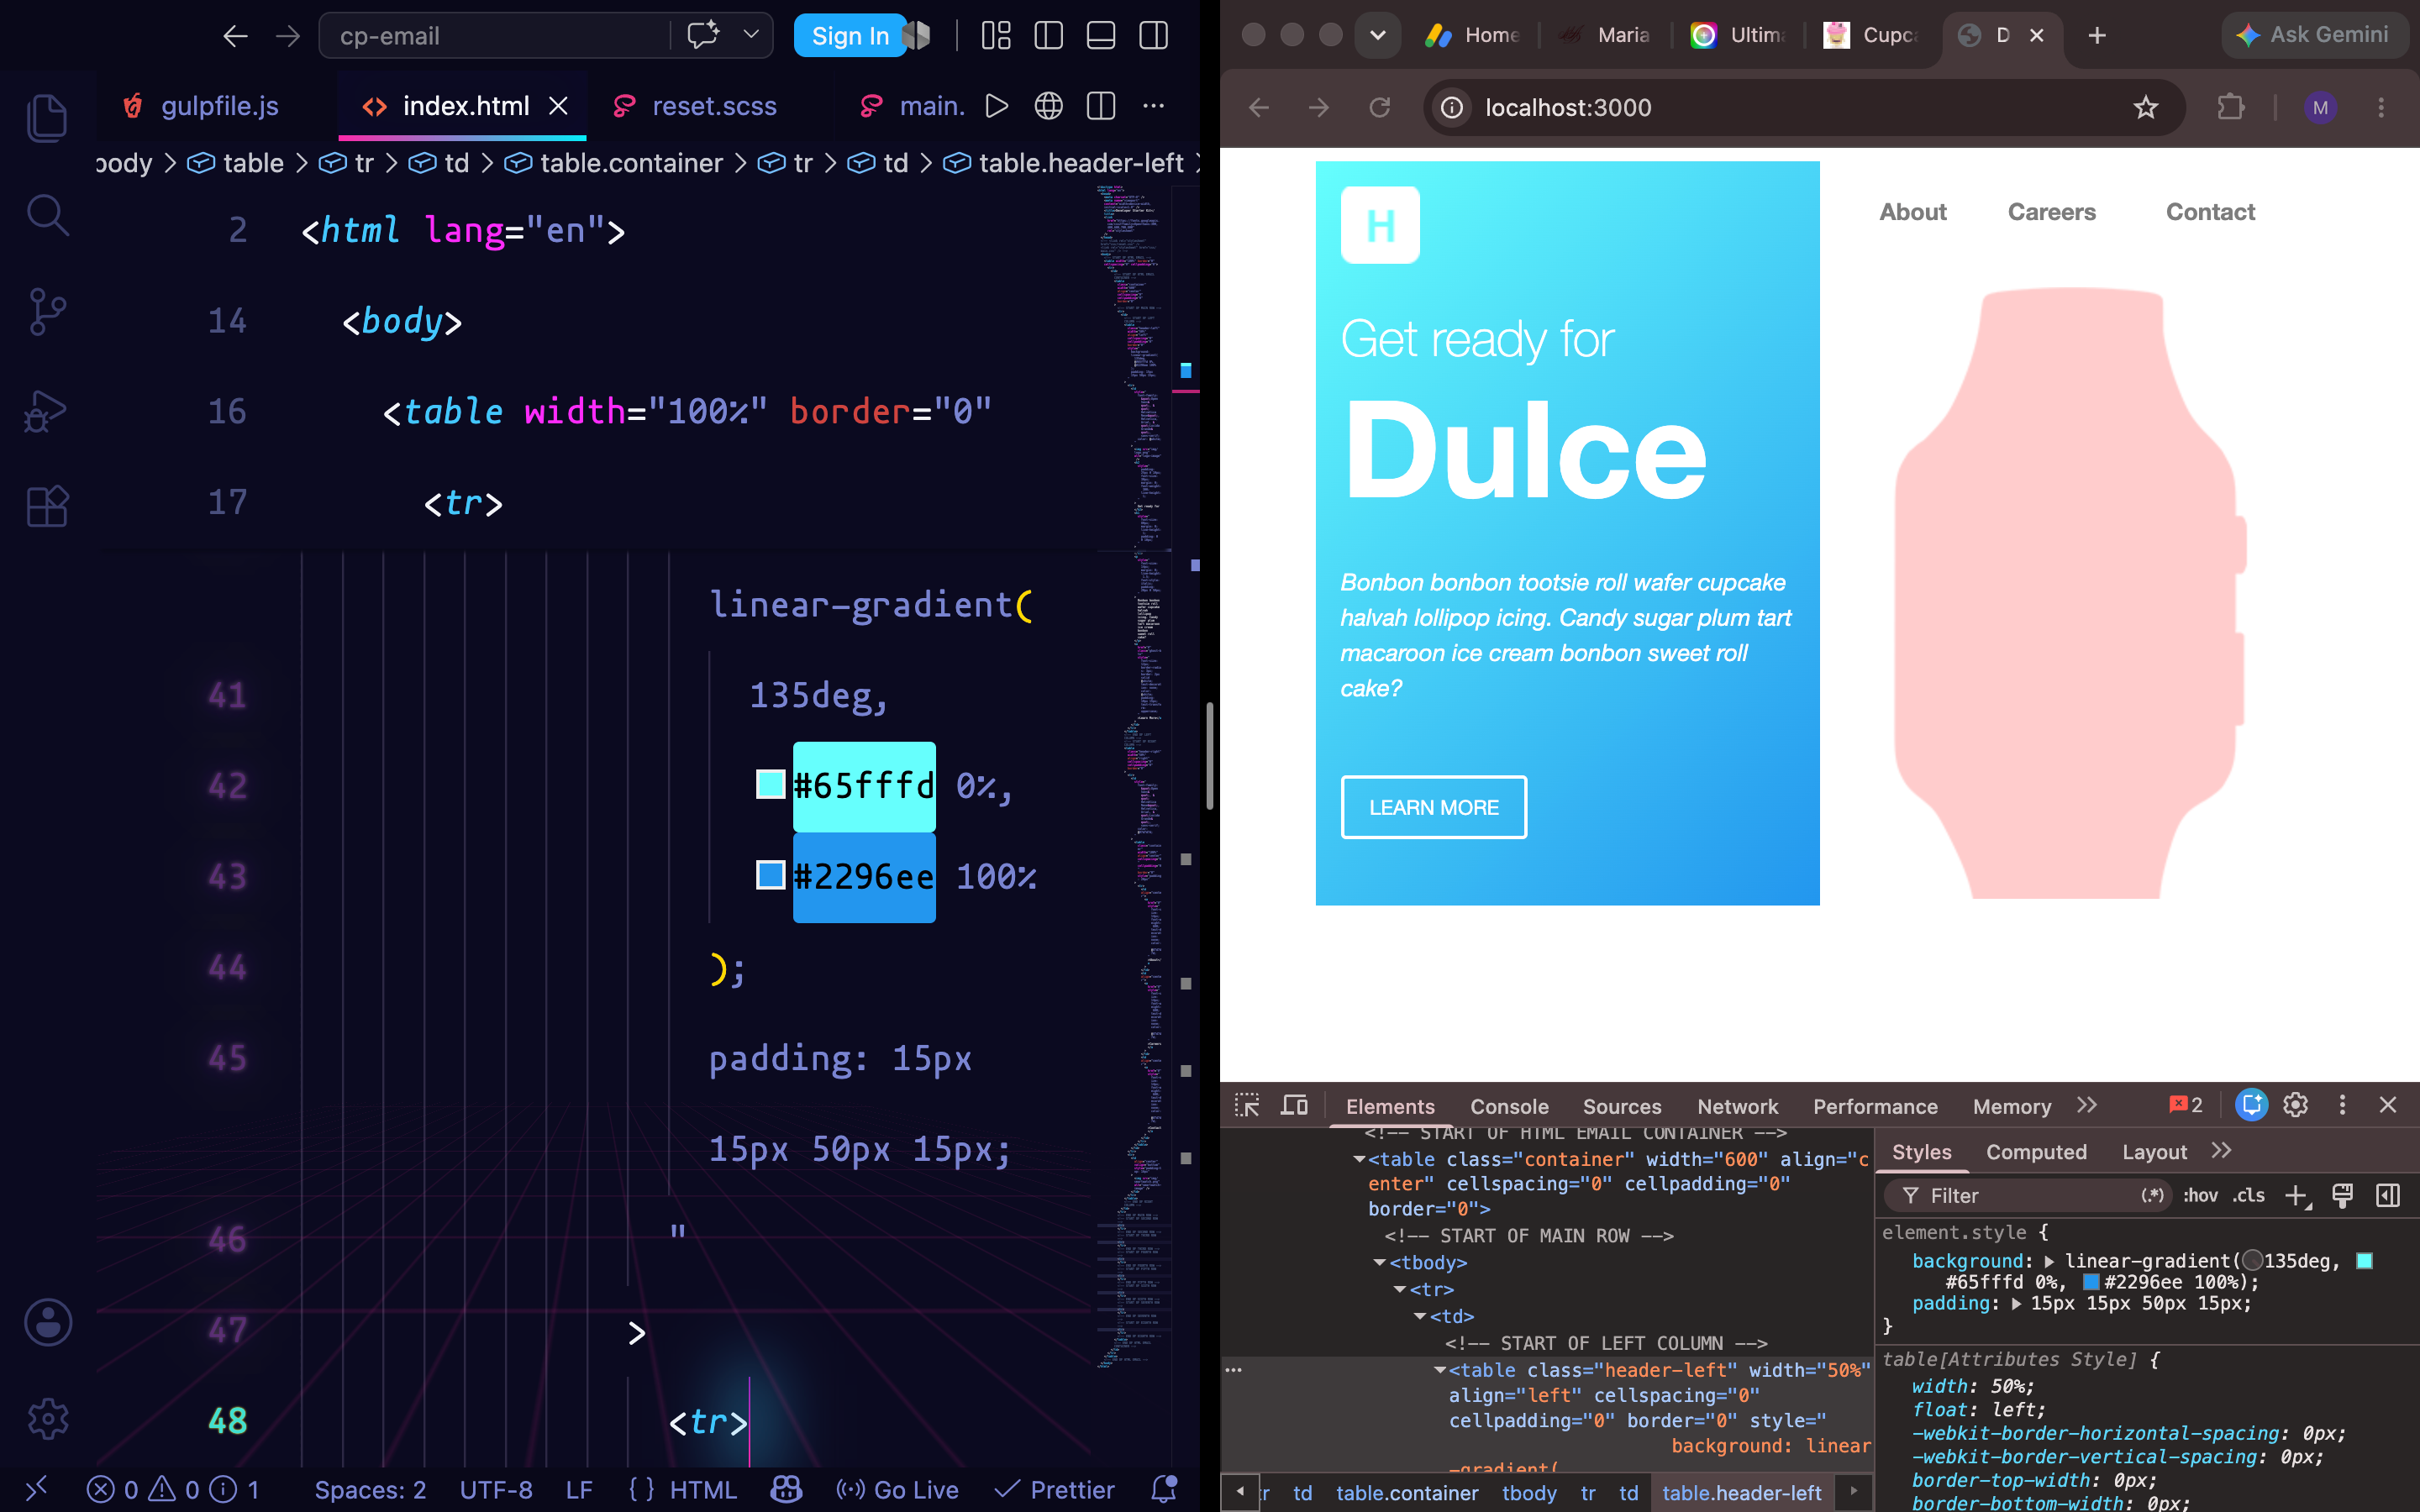
Task: Toggle the primary side bar
Action: [x=1048, y=36]
